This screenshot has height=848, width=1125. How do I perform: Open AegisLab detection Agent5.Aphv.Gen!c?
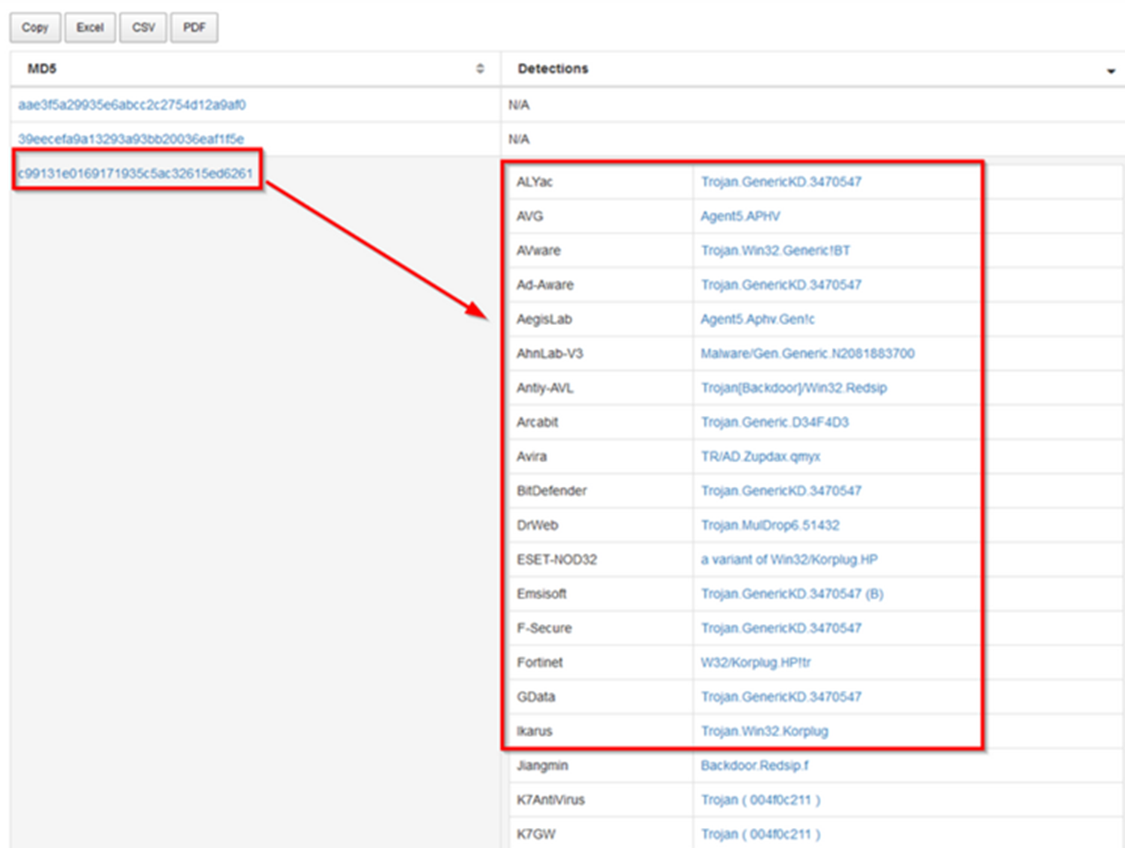point(758,320)
